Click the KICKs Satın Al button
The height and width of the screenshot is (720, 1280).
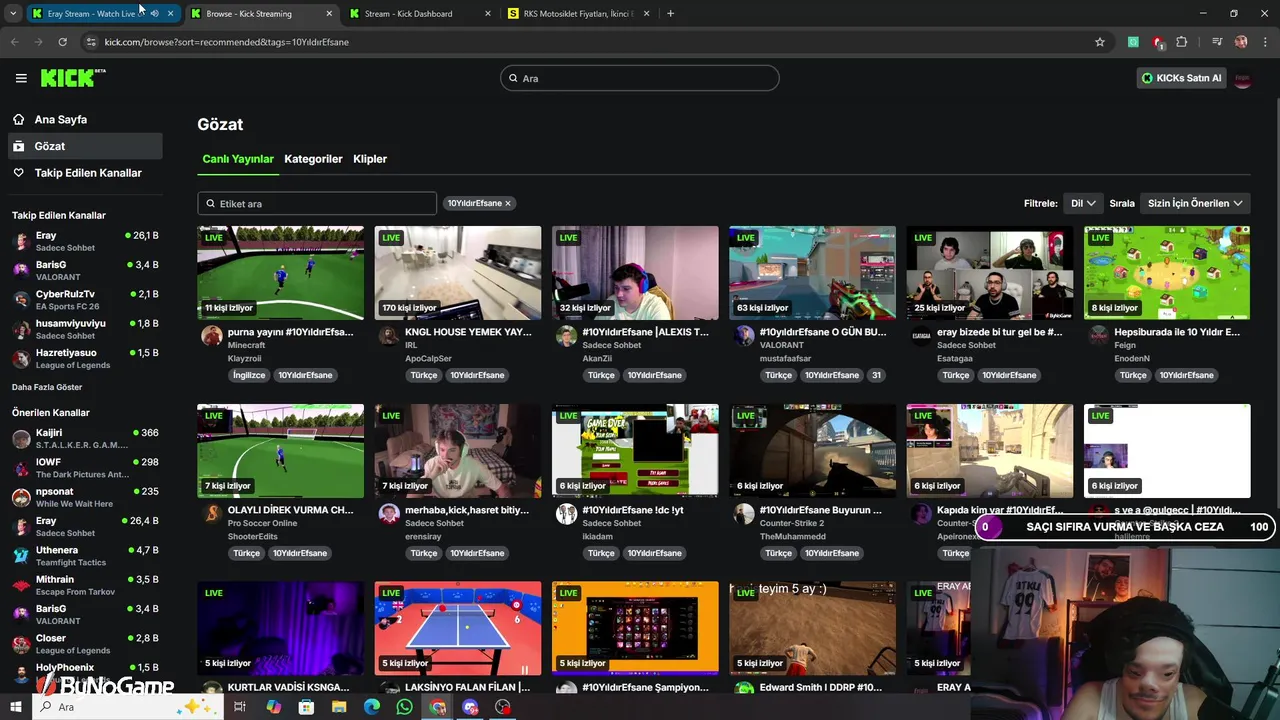pyautogui.click(x=1181, y=78)
